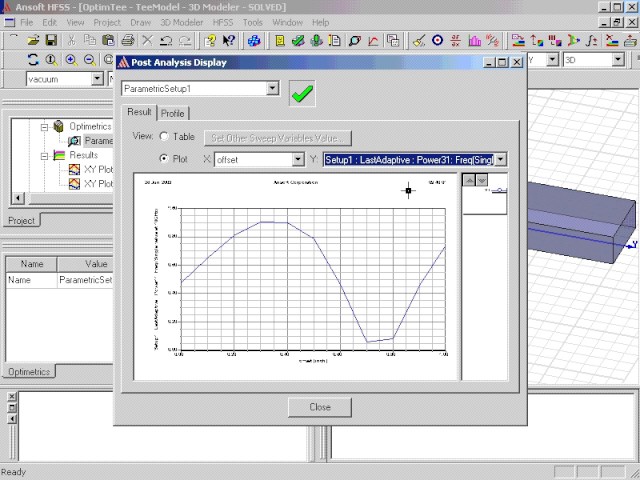Select the Optimetrics tab in left panel
The image size is (640, 480).
29,371
